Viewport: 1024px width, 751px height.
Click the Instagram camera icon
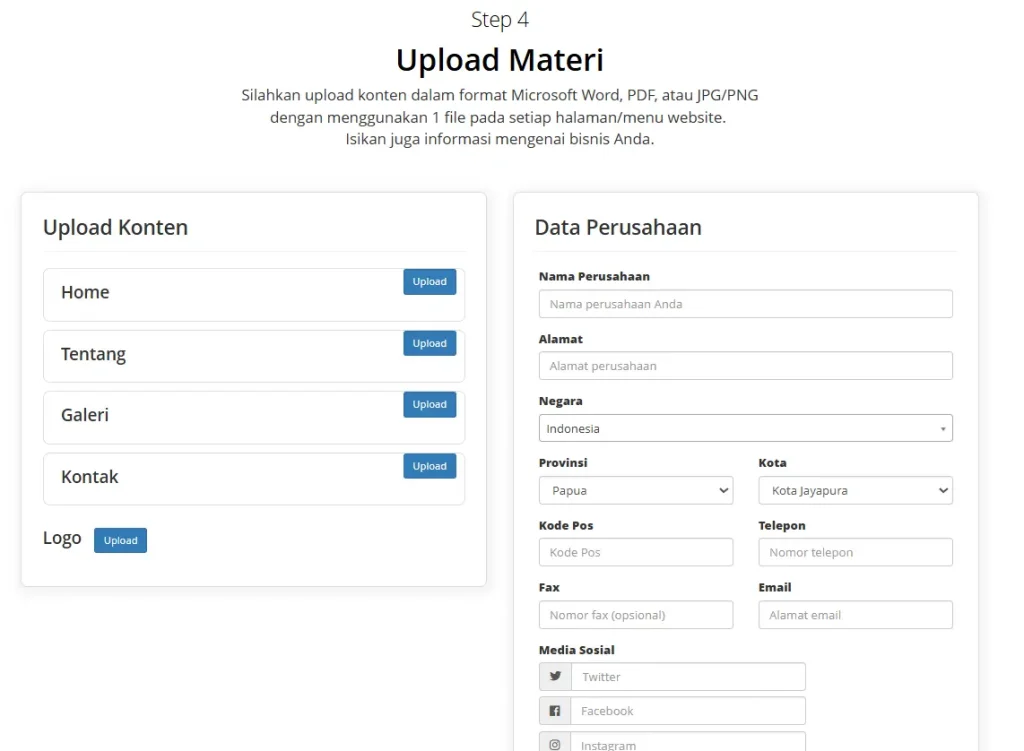[x=554, y=744]
